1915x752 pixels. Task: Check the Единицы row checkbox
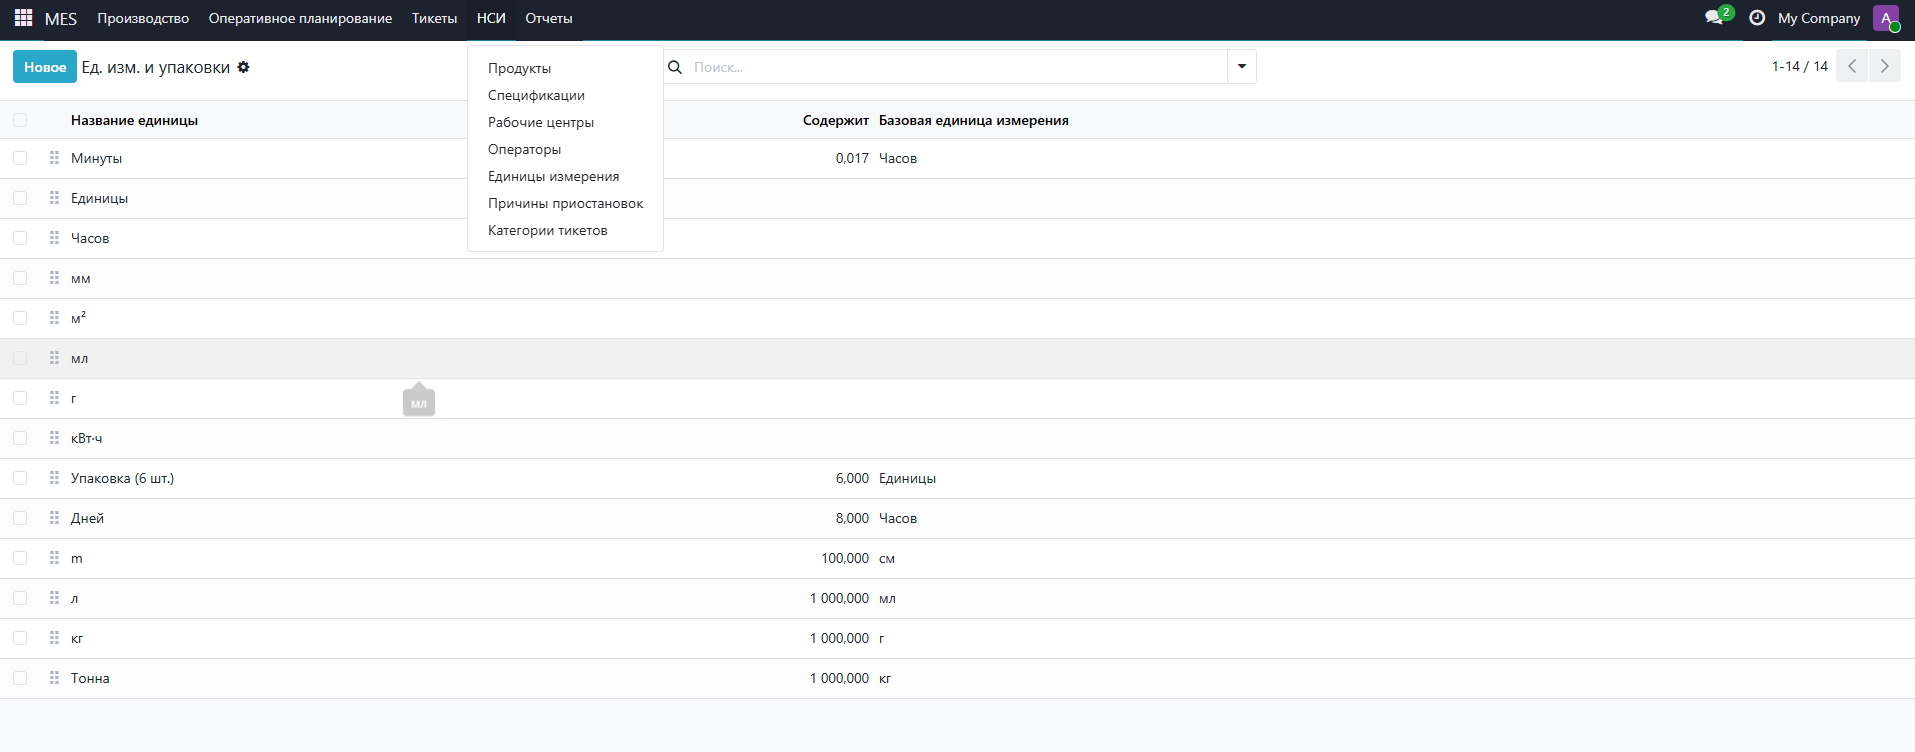[20, 198]
